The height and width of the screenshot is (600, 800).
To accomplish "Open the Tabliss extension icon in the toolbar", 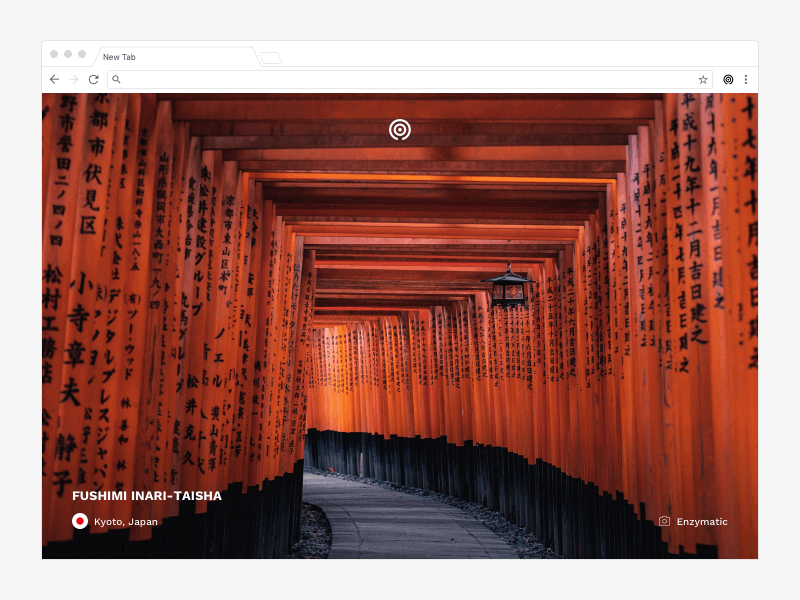I will pyautogui.click(x=729, y=79).
